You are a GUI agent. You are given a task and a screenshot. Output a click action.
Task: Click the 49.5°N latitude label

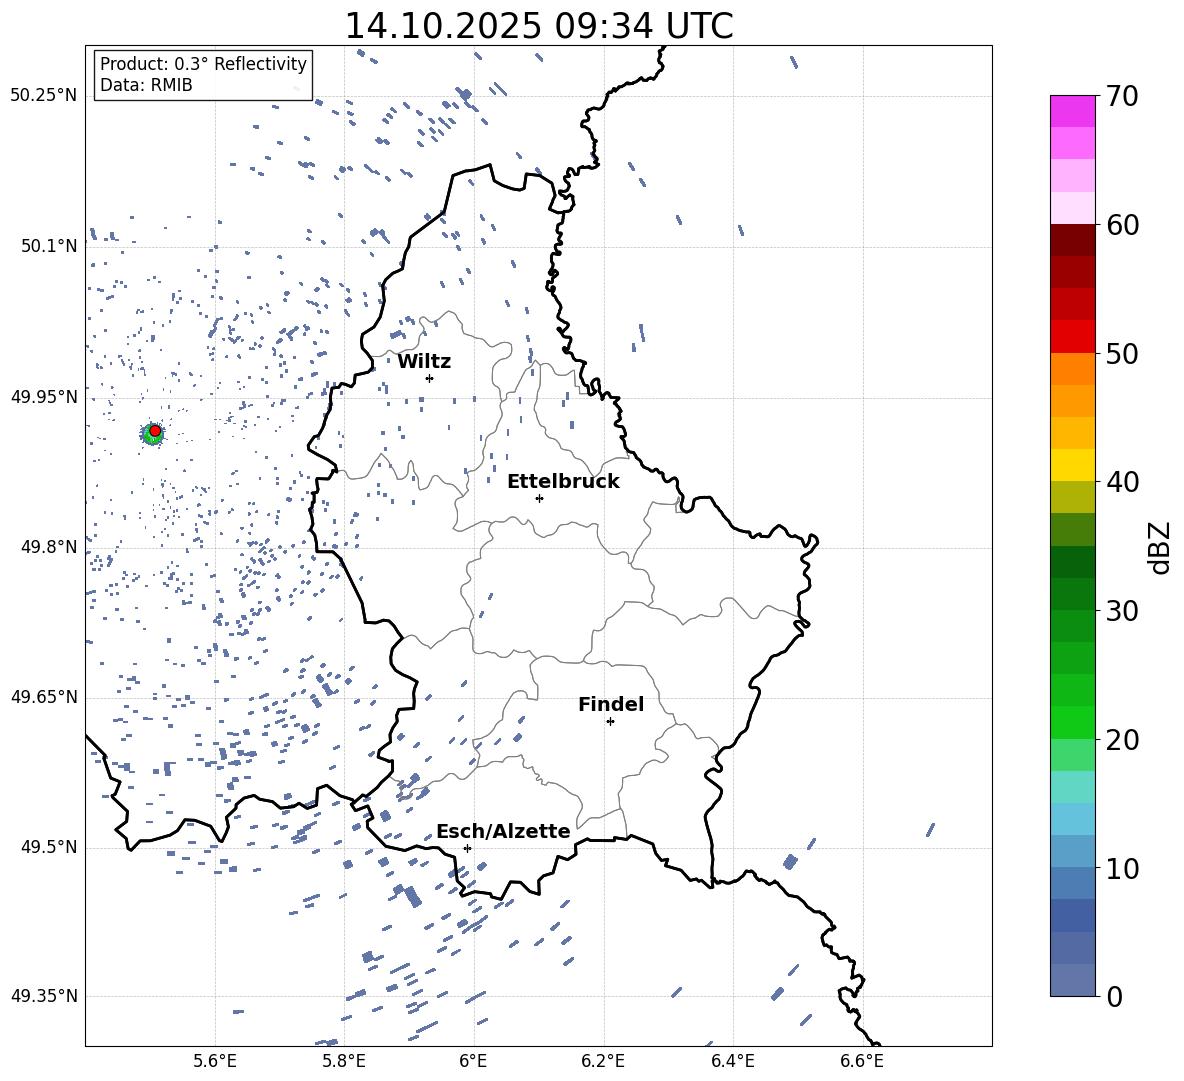coord(48,847)
